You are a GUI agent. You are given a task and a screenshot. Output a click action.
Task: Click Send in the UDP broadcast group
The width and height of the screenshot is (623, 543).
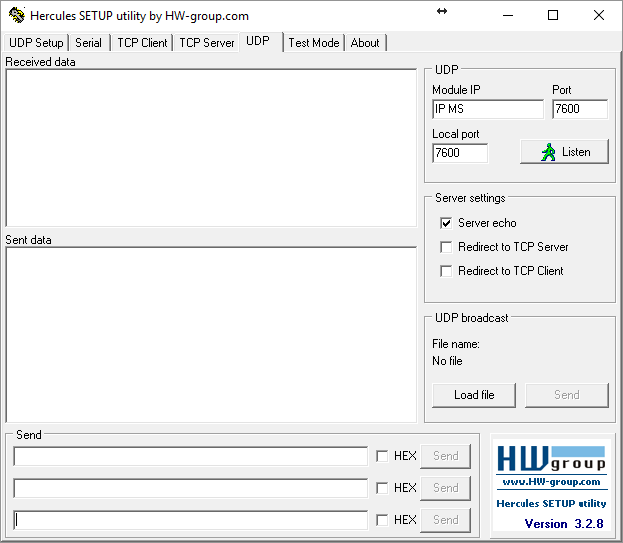coord(567,395)
